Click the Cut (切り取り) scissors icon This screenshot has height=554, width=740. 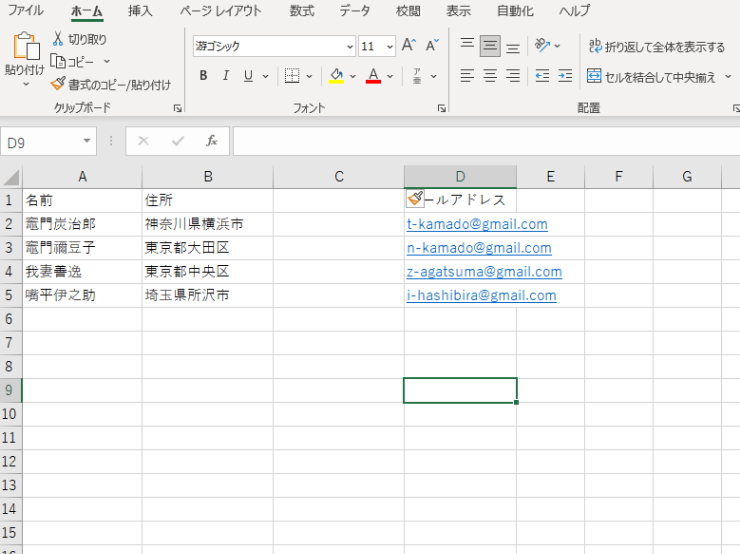pyautogui.click(x=58, y=39)
